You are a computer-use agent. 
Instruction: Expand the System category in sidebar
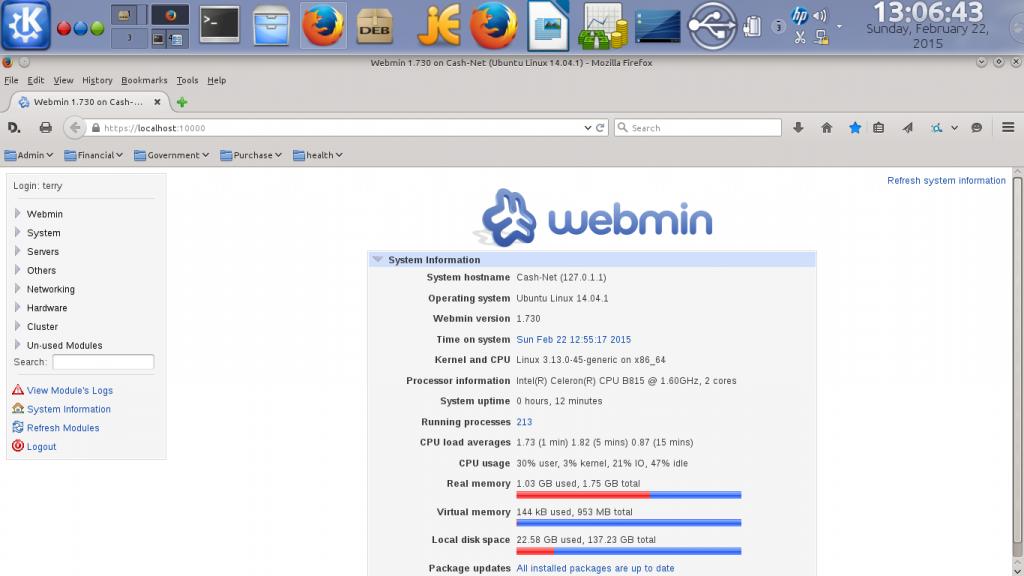(x=43, y=233)
